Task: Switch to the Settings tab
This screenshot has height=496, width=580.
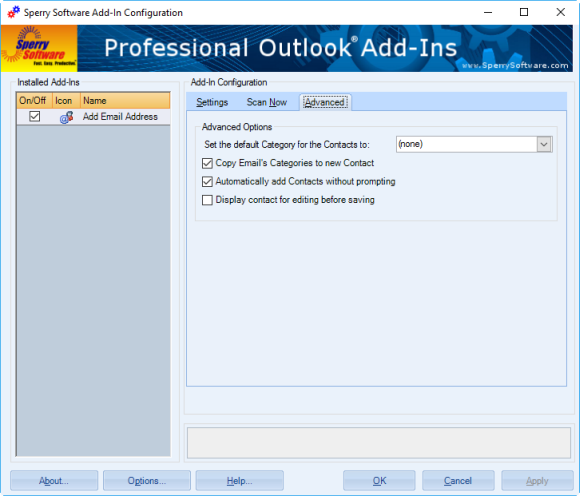Action: point(212,102)
